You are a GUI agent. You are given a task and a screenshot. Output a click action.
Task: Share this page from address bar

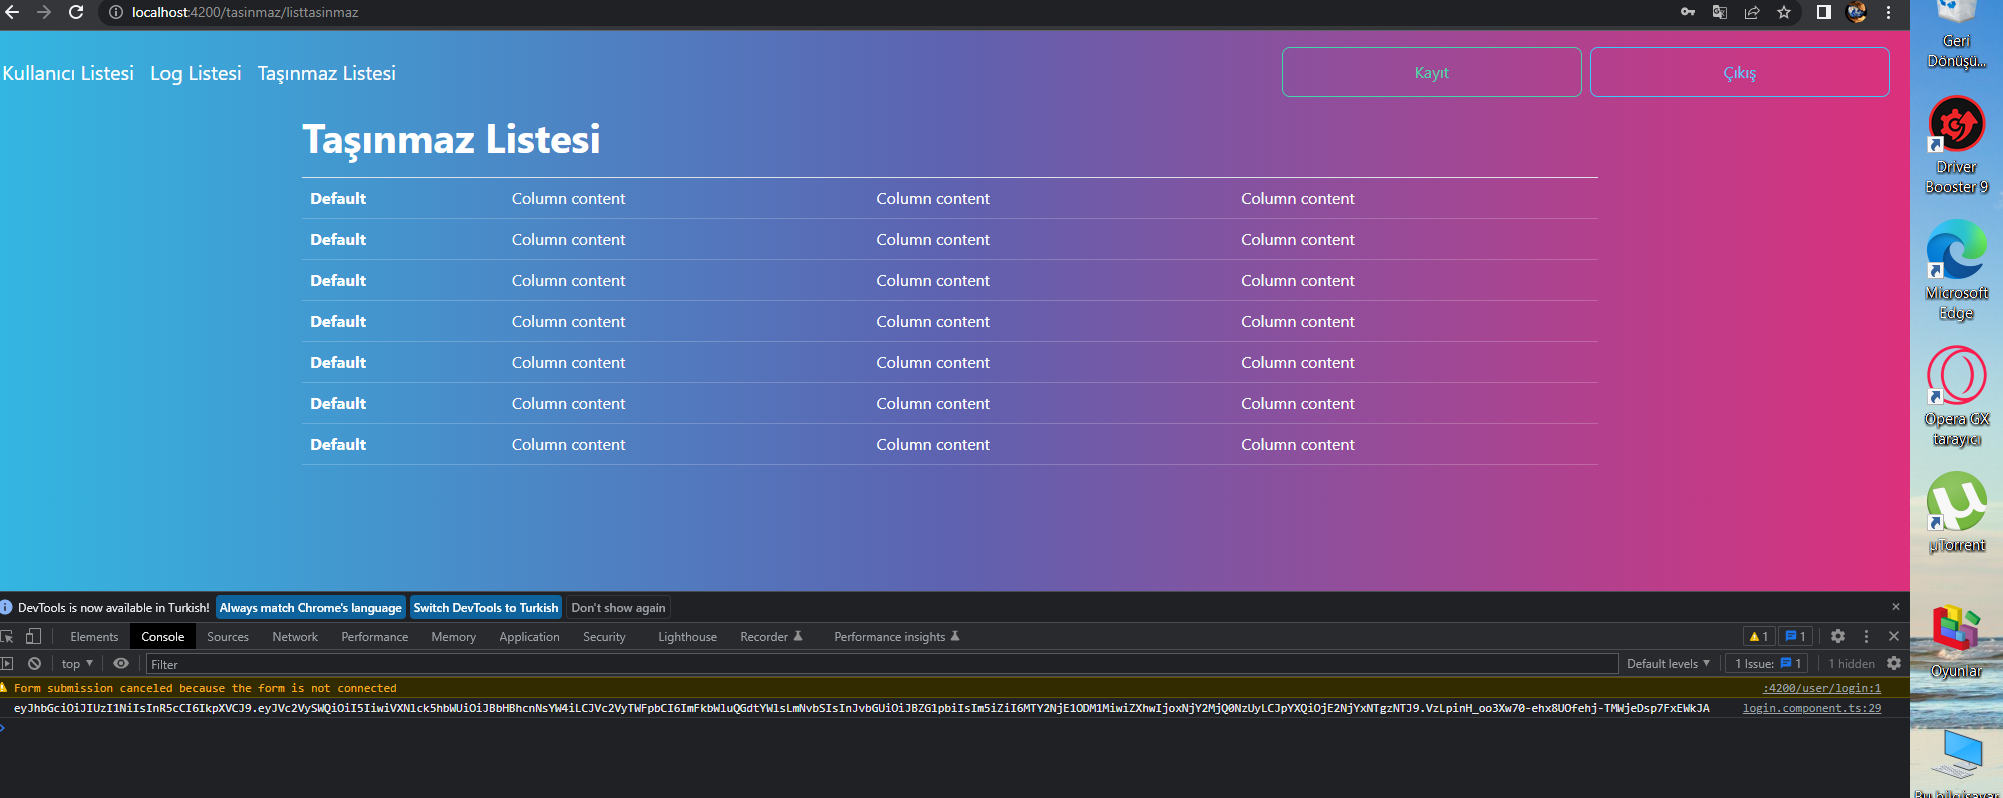[1752, 12]
